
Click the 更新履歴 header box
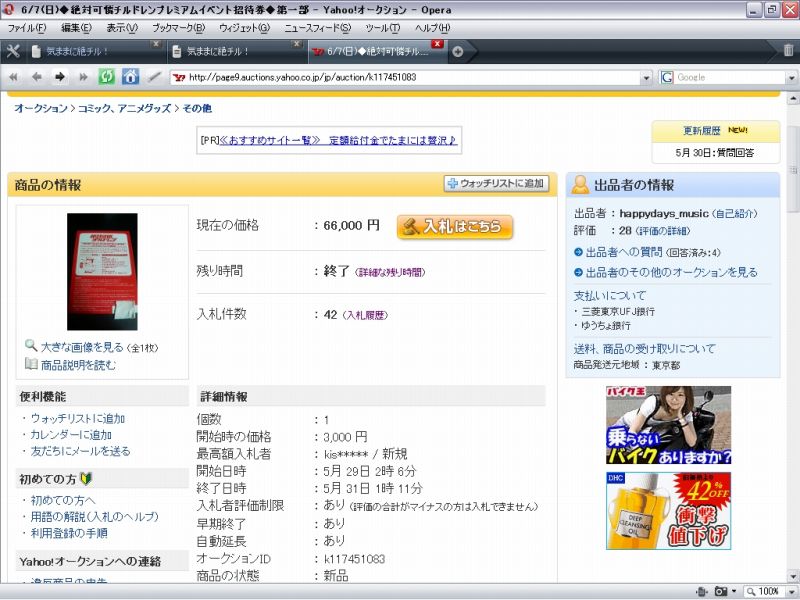tap(716, 131)
